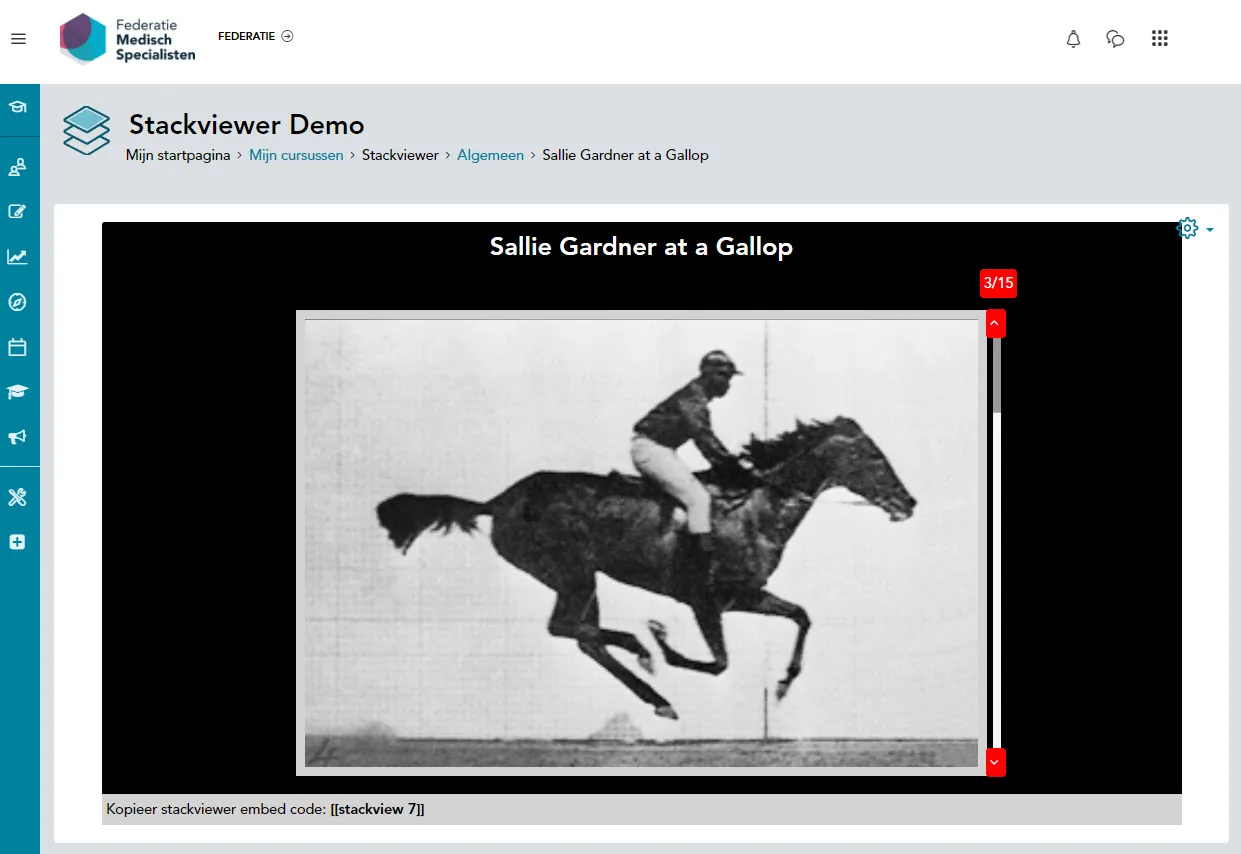Click the grey stack scrollbar thumb
Viewport: 1241px width, 854px height.
(996, 375)
